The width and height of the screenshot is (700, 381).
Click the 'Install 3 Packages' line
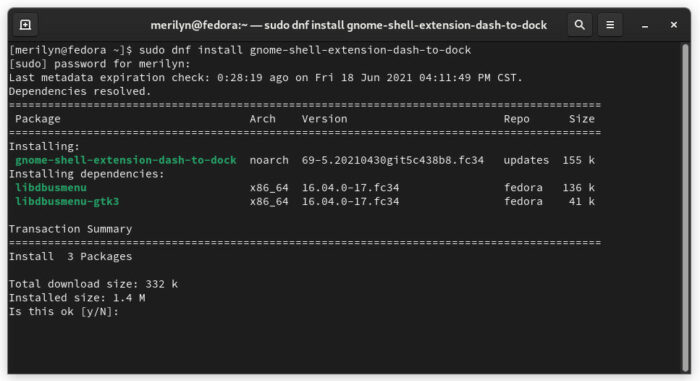tap(70, 257)
